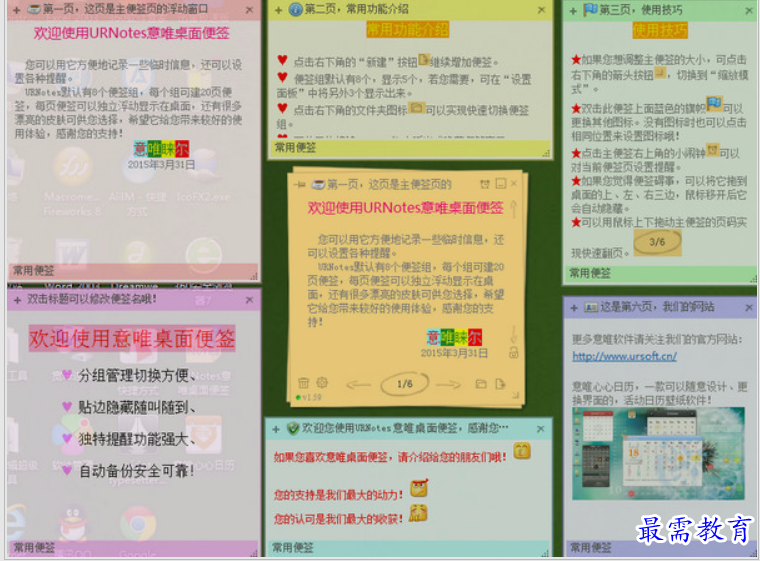Viewport: 760px width, 561px height.
Task: Click the plus icon on the teal 欢迎您使用 note
Action: [x=276, y=429]
